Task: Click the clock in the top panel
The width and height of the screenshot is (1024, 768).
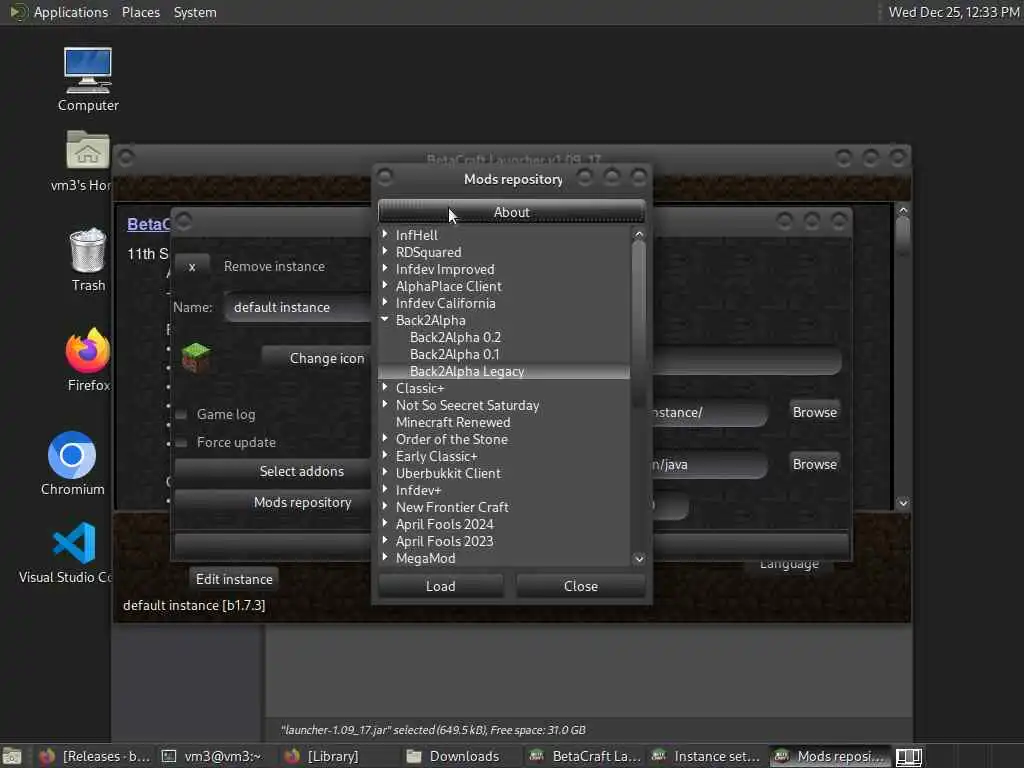Action: 954,12
